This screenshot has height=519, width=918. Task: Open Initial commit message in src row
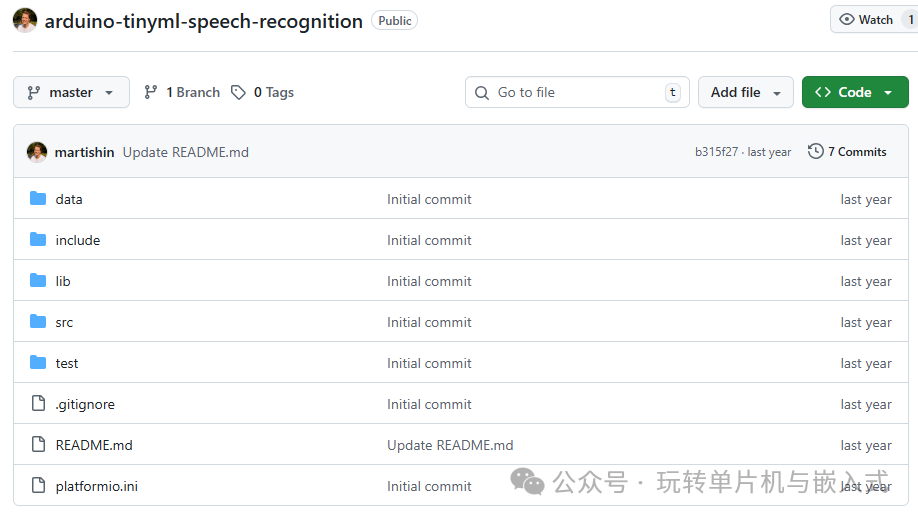tap(429, 322)
